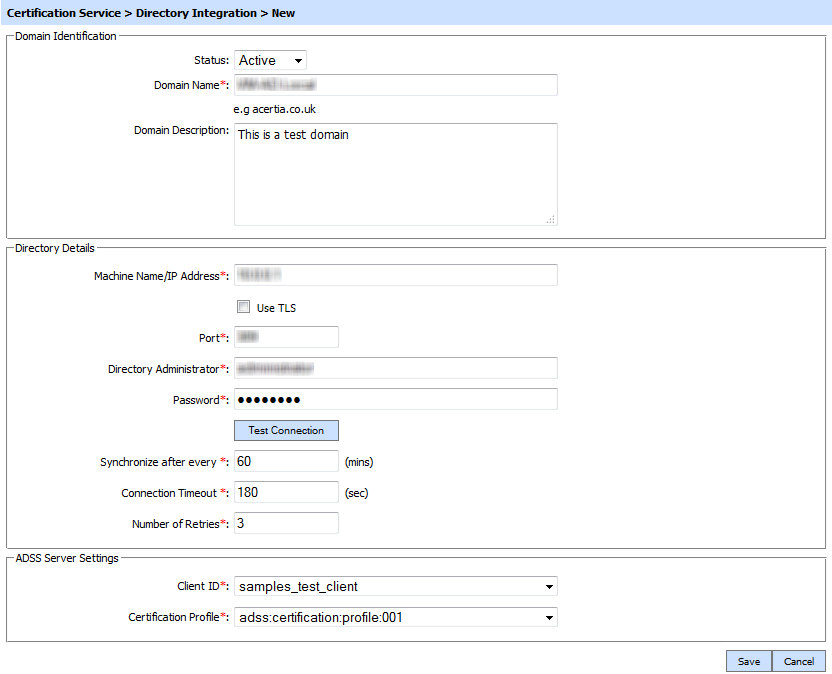This screenshot has height=674, width=832.
Task: Click the Number of Retries field
Action: (x=286, y=523)
